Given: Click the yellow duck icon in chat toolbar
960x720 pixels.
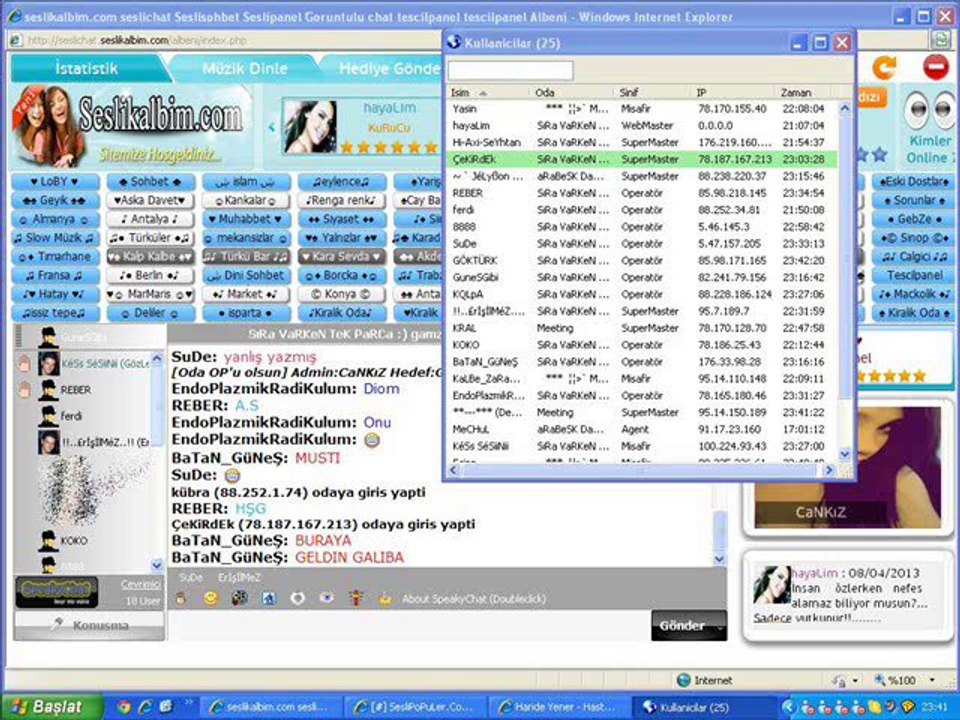Looking at the screenshot, I should (385, 599).
